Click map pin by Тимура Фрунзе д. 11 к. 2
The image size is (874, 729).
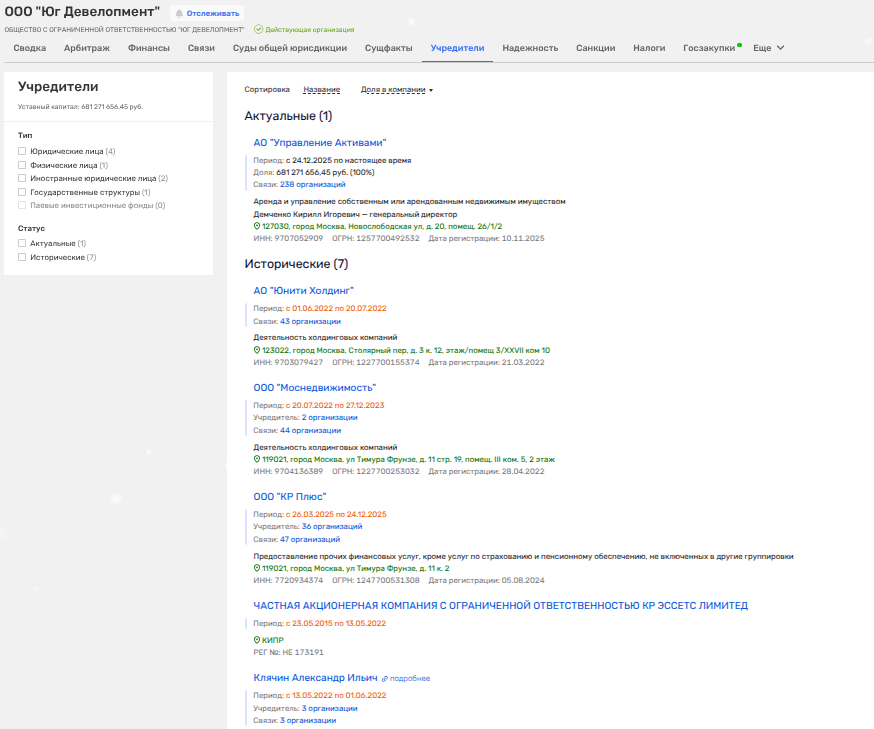(x=257, y=568)
